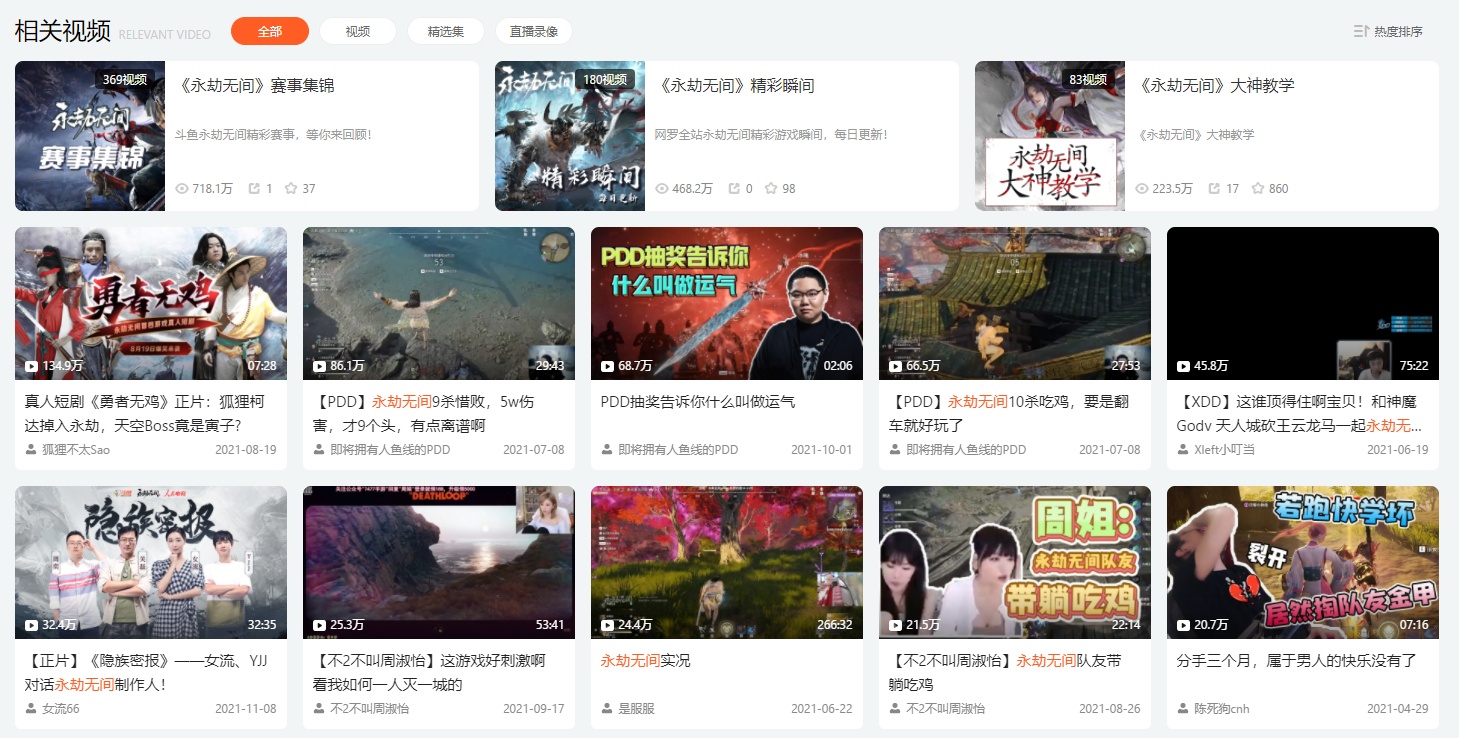Image resolution: width=1459 pixels, height=738 pixels.
Task: Click the user icon beside 是服服
Action: coord(608,708)
